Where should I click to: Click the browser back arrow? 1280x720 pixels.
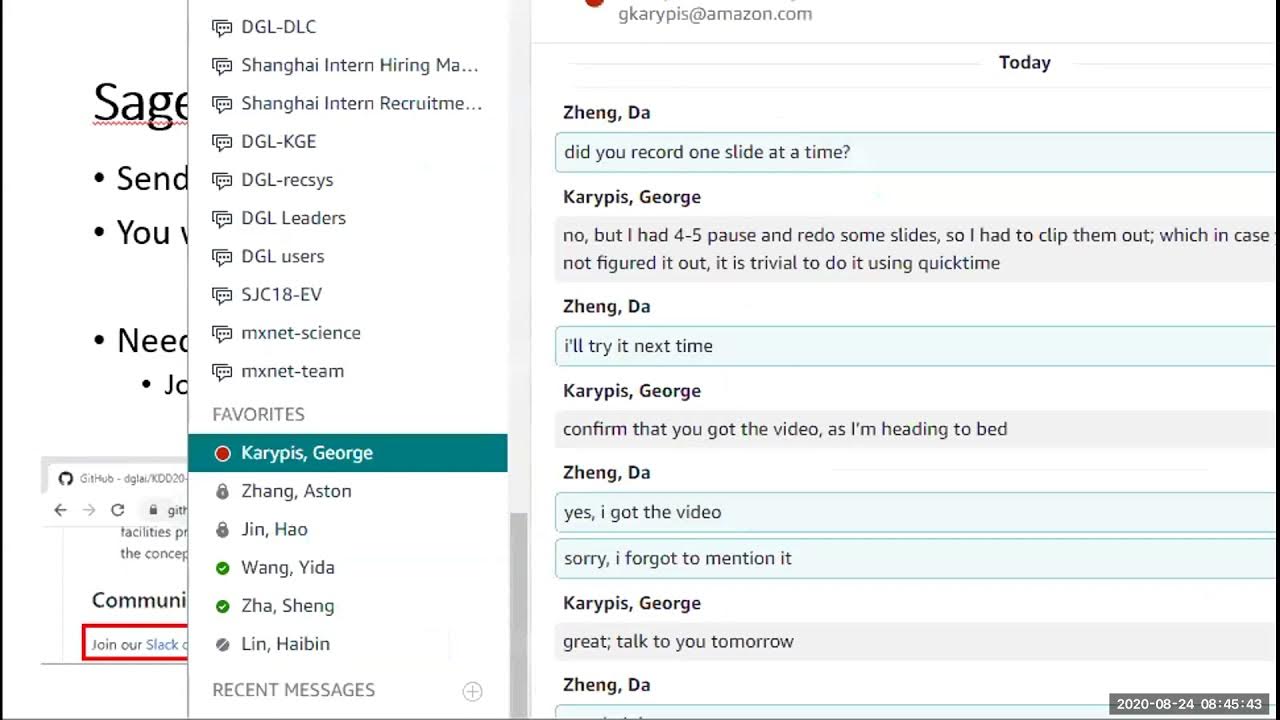(x=60, y=510)
